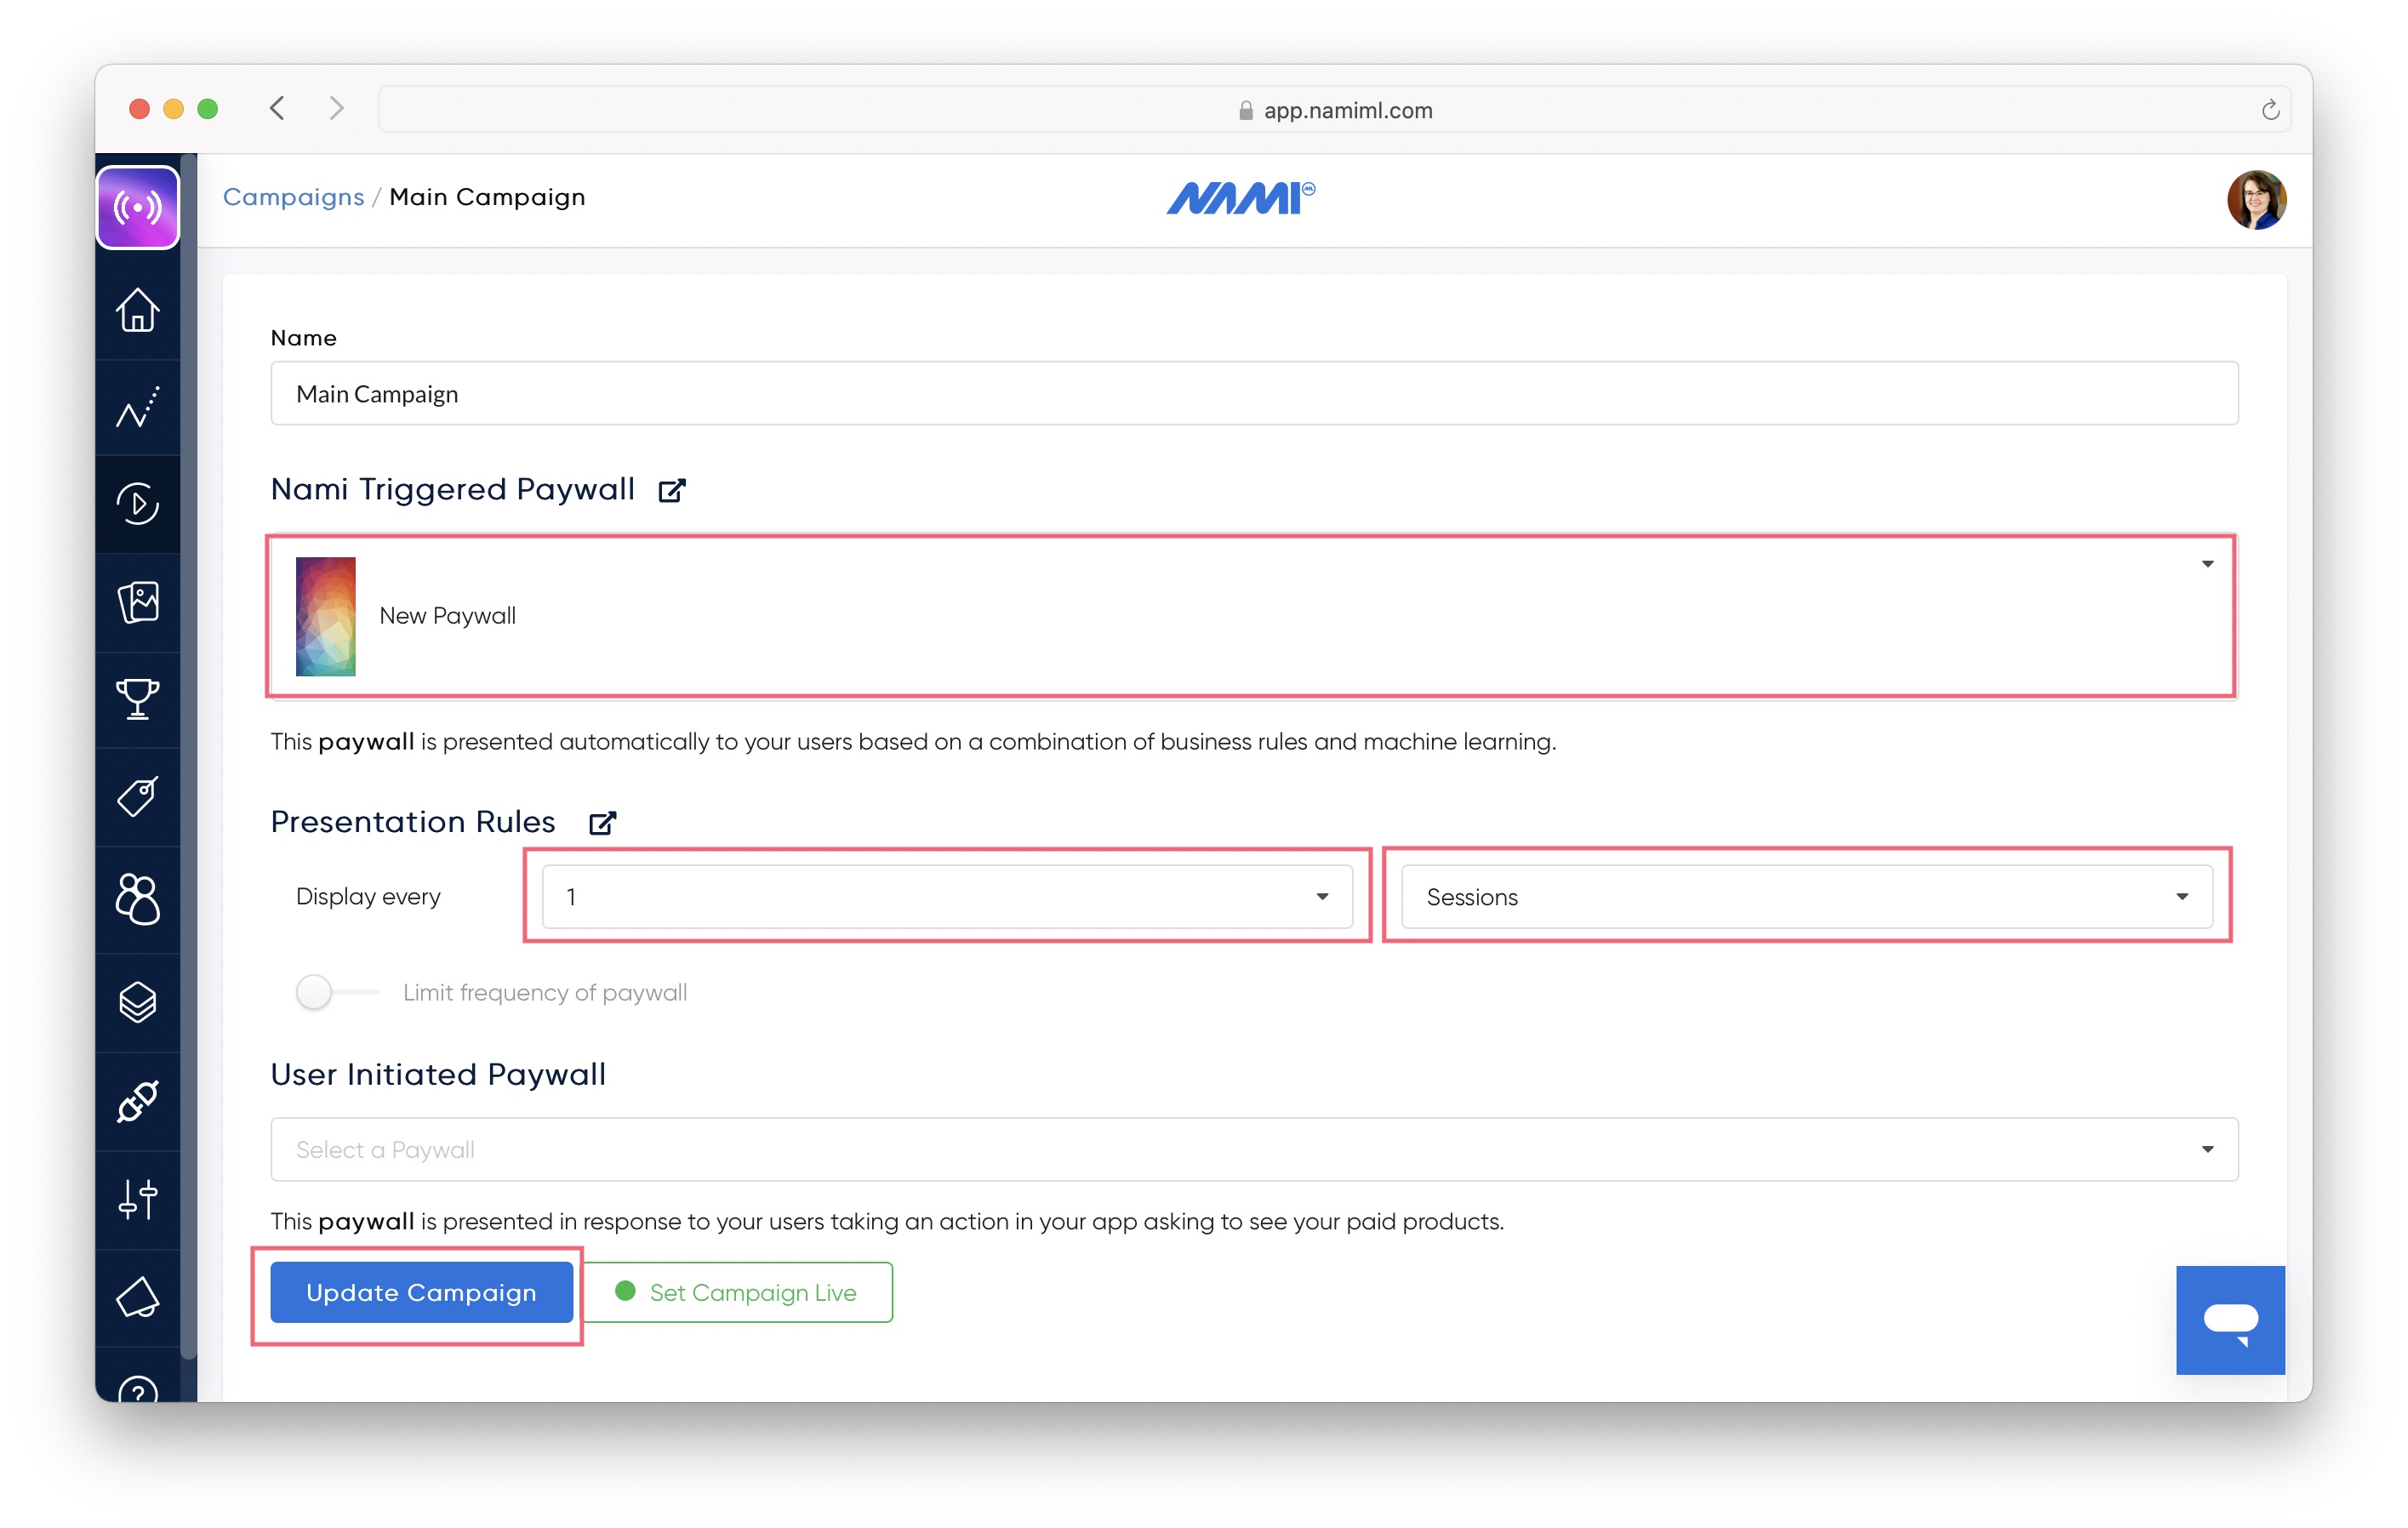The image size is (2408, 1528).
Task: Click the sliders settings icon in sidebar
Action: coord(138,1199)
